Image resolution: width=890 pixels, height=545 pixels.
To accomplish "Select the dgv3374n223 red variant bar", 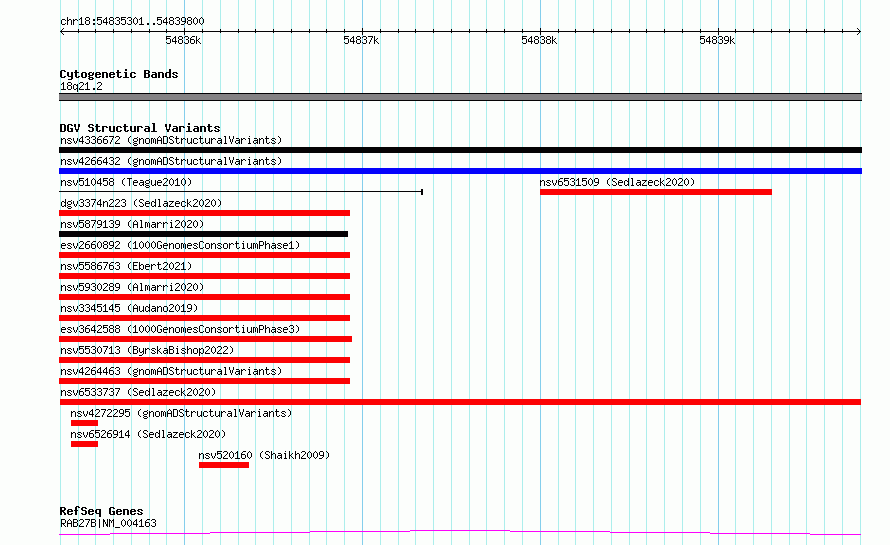I will coord(204,213).
